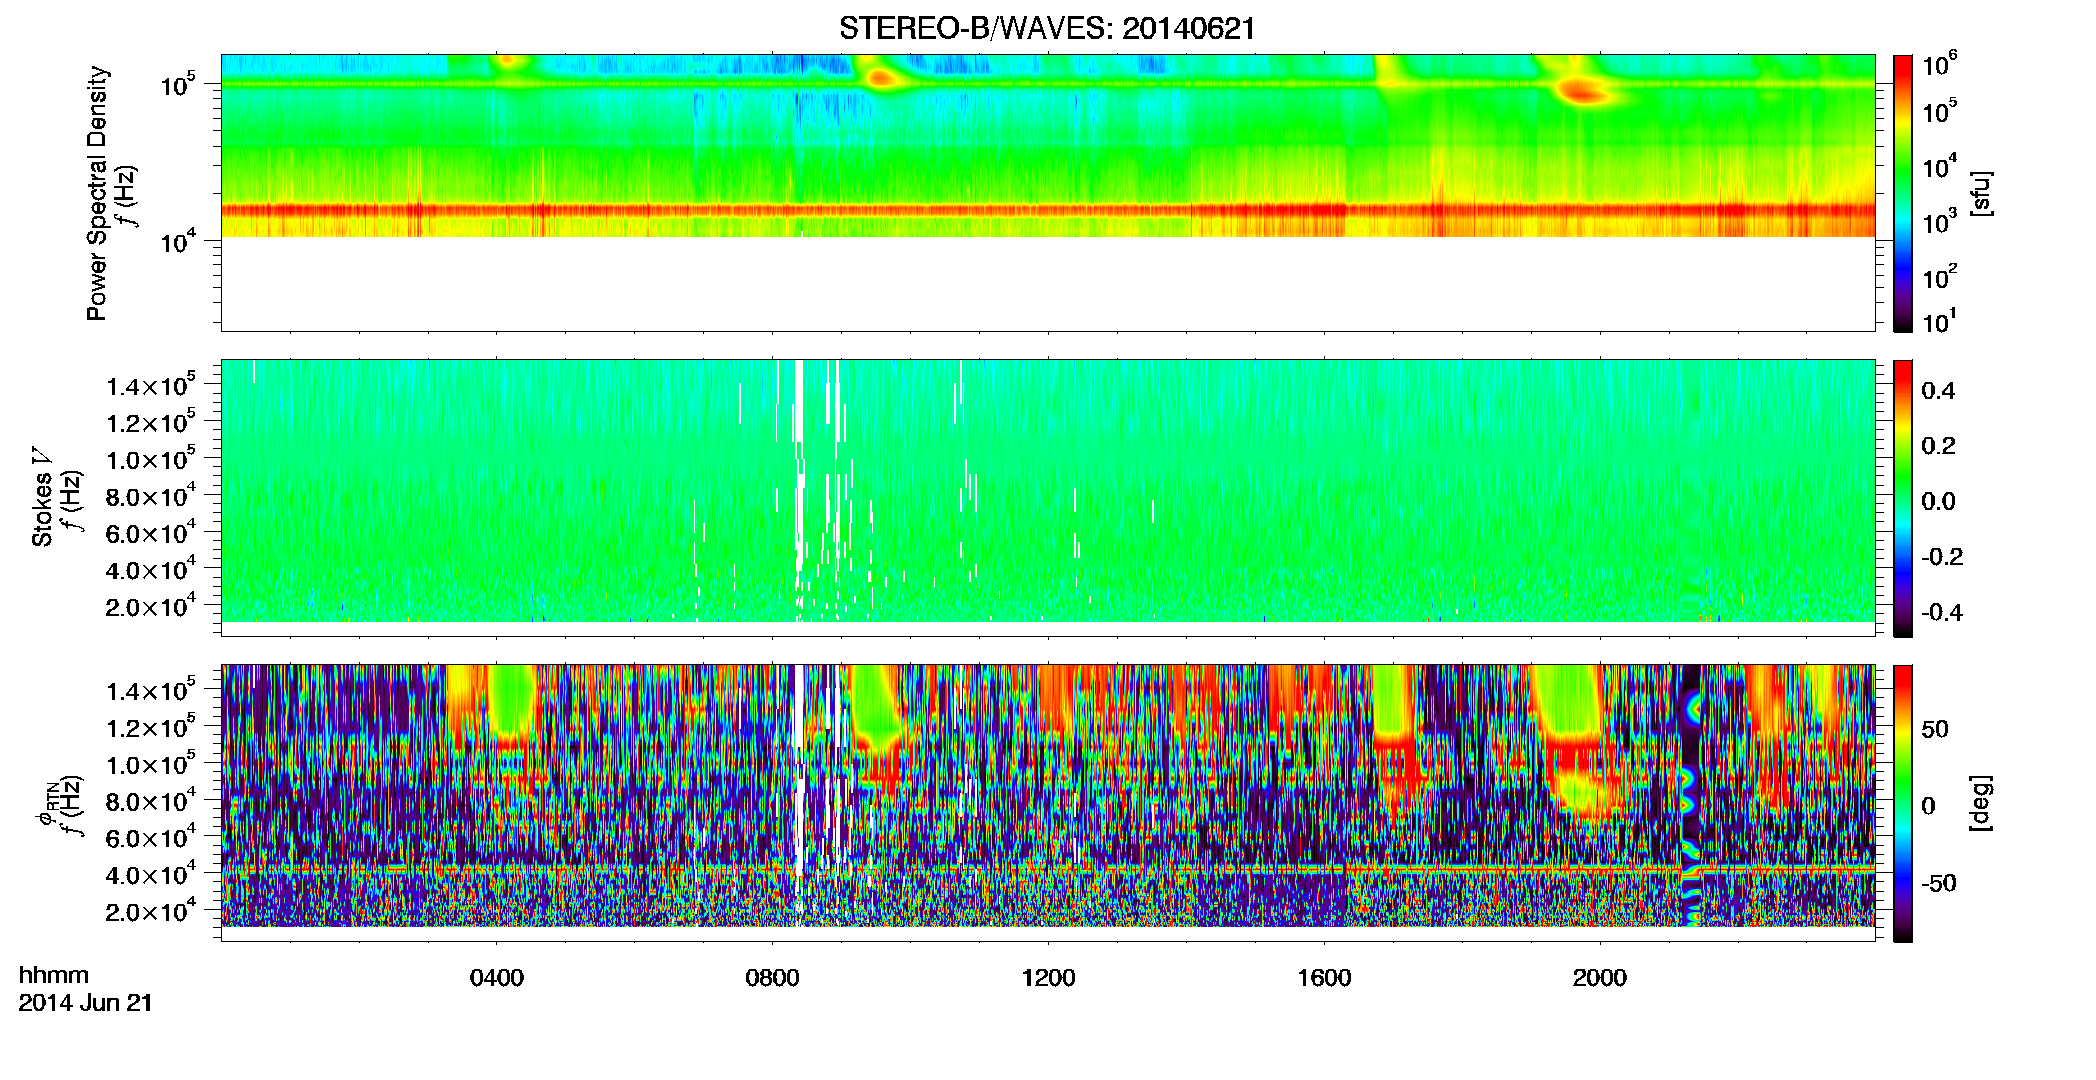Click the red burst near 0930 in top panel

coord(881,77)
